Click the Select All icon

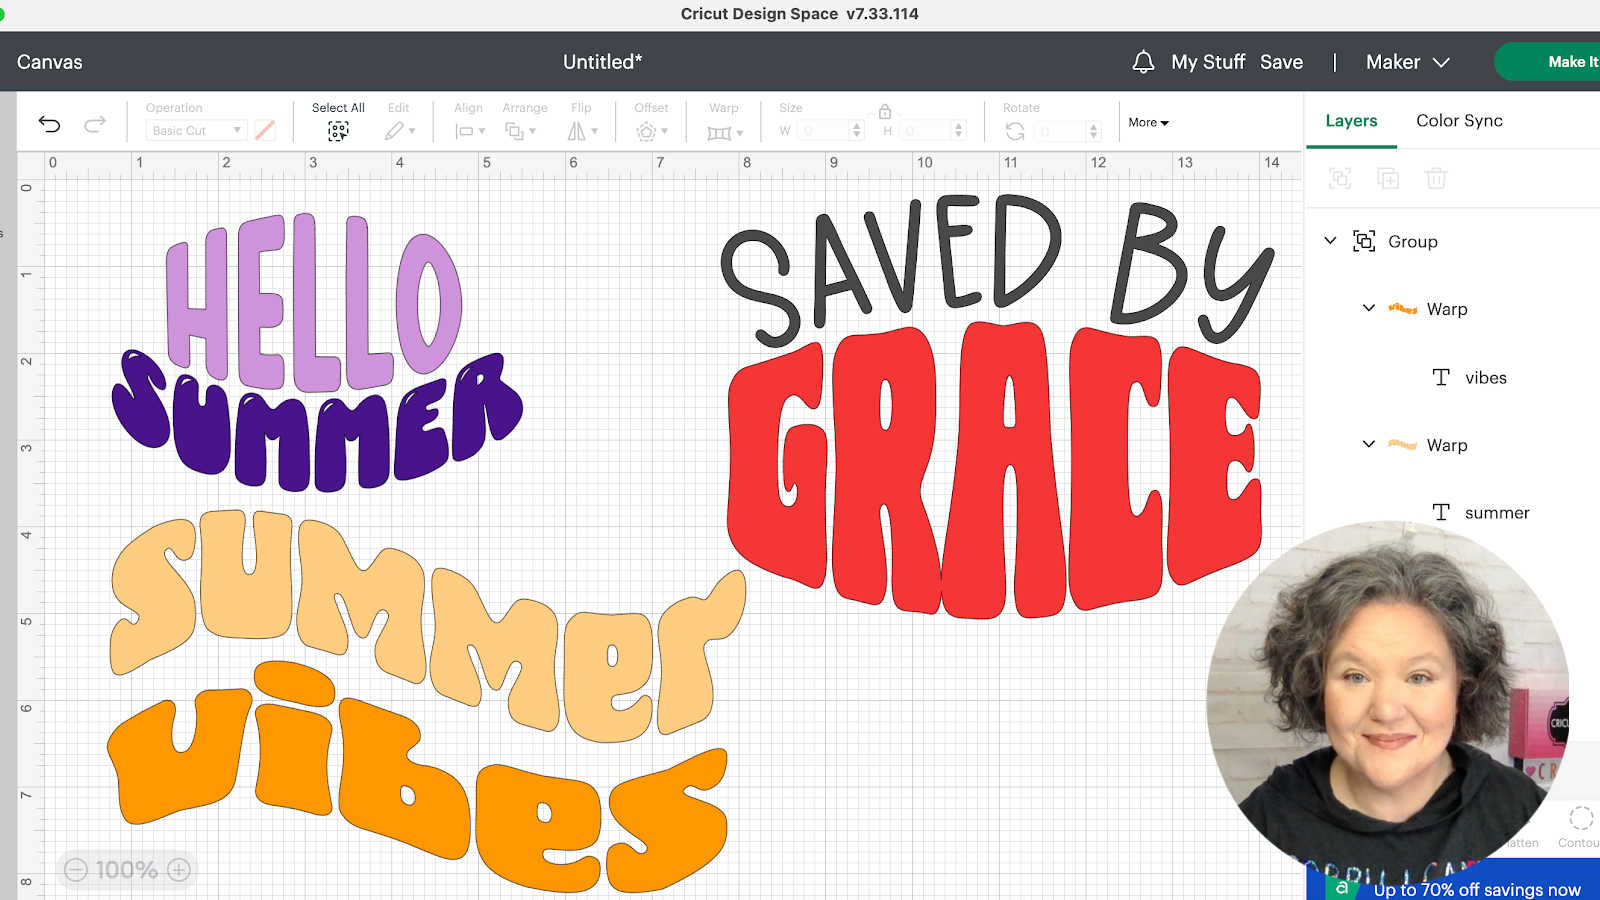[x=338, y=131]
